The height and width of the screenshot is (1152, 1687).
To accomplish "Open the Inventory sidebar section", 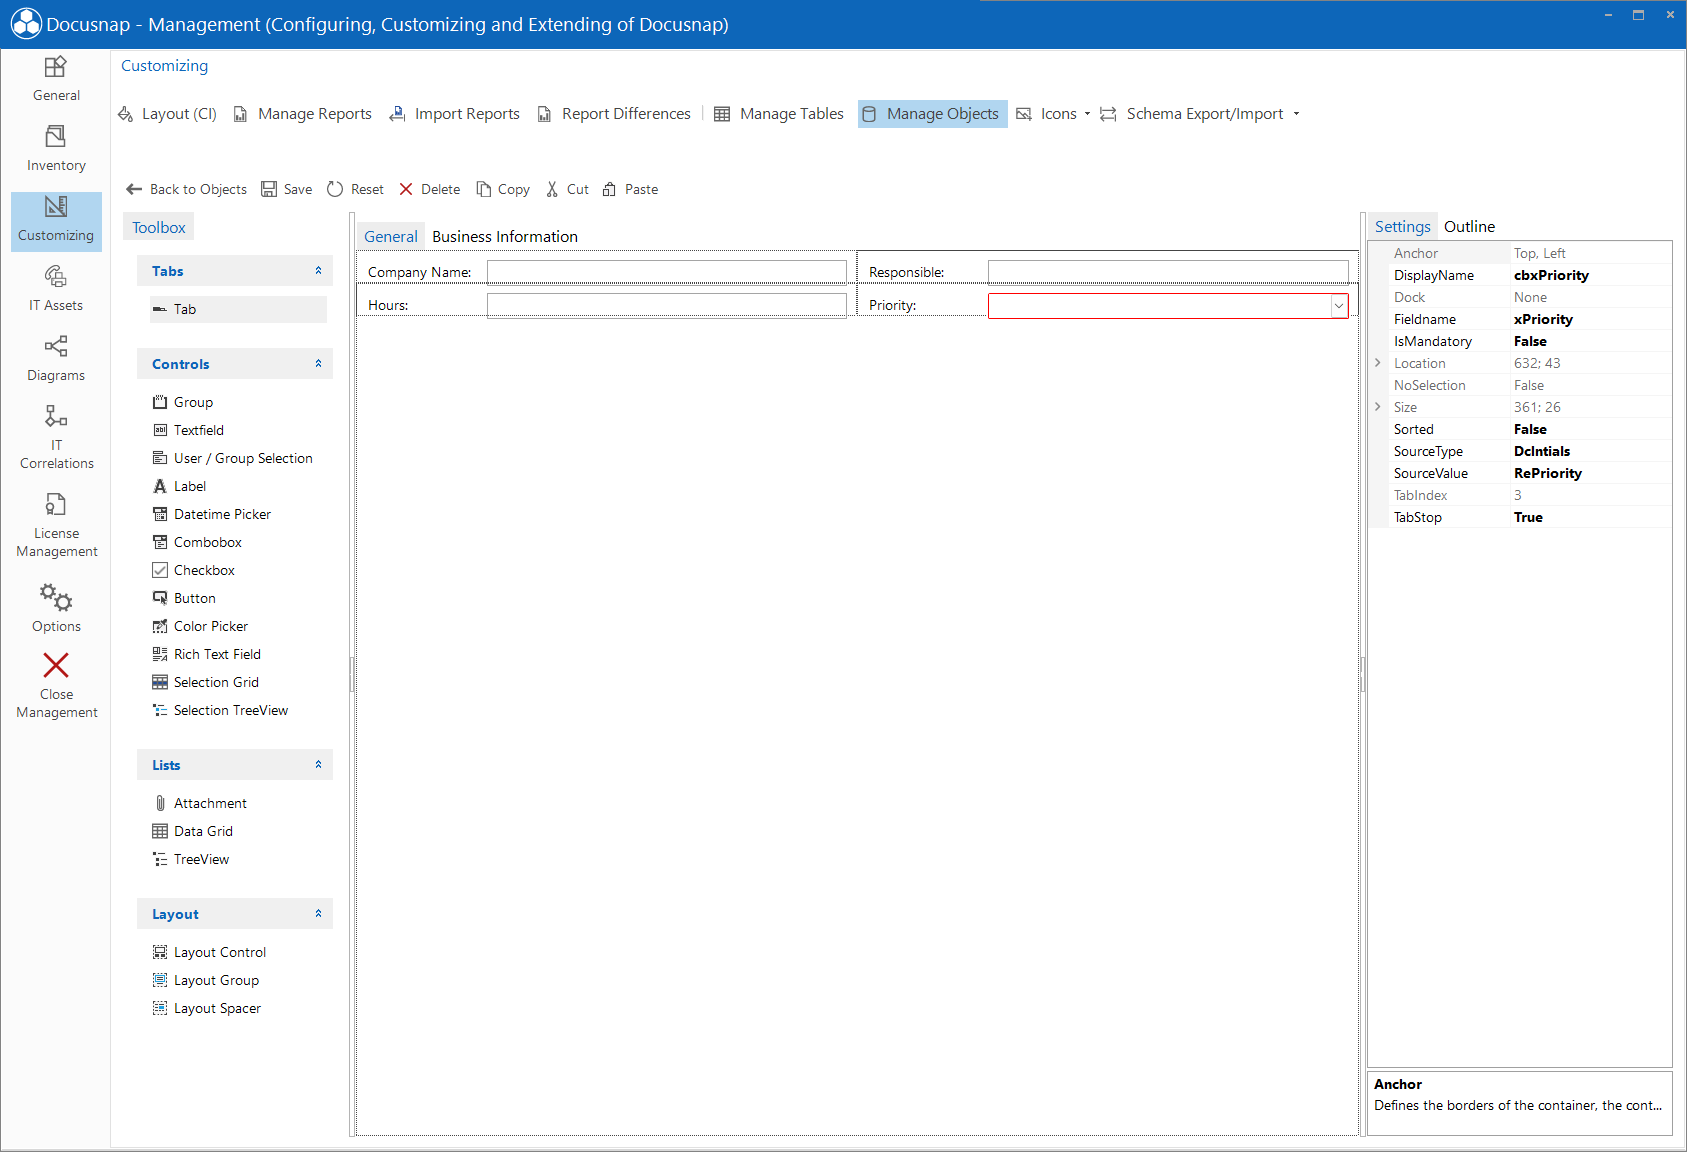I will (56, 149).
